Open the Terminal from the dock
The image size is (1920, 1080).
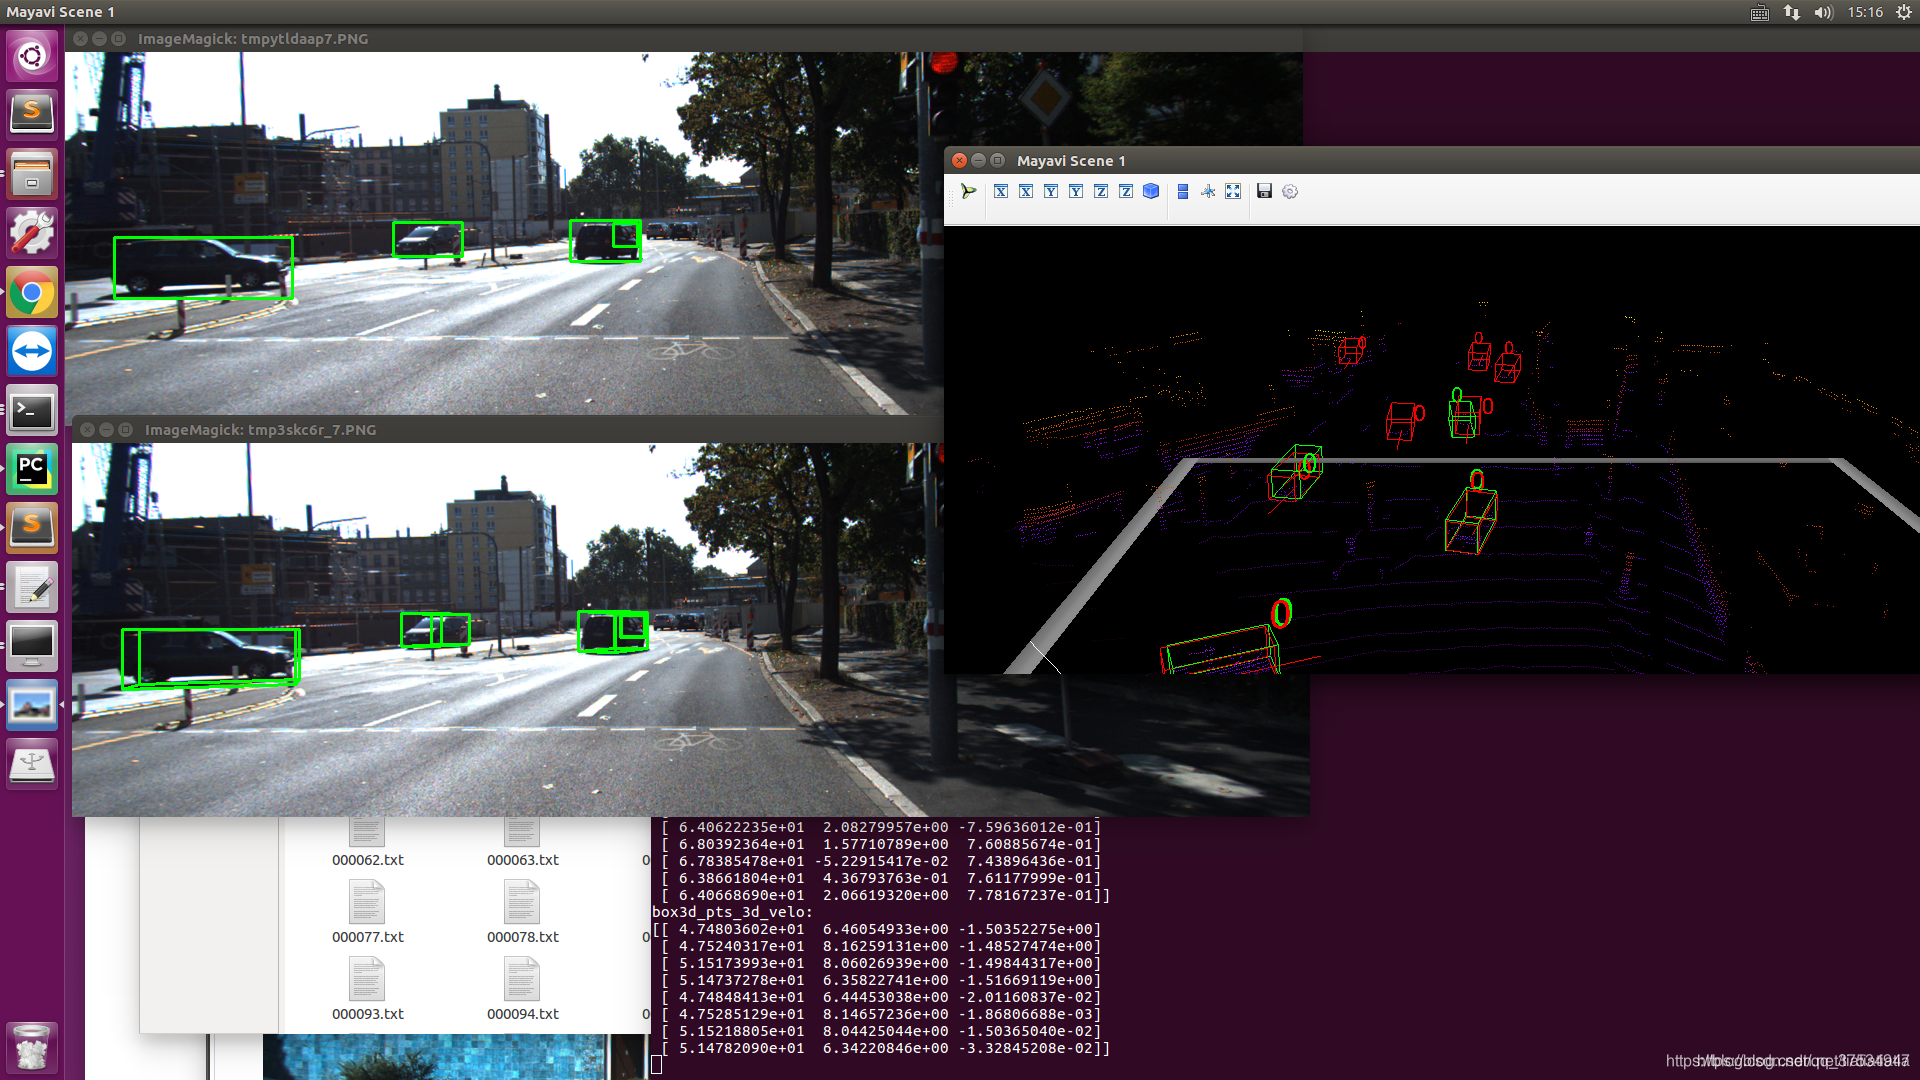32,411
